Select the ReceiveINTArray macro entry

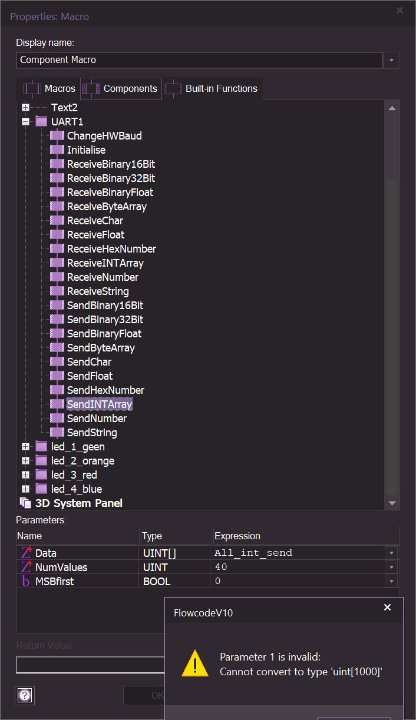pos(105,263)
